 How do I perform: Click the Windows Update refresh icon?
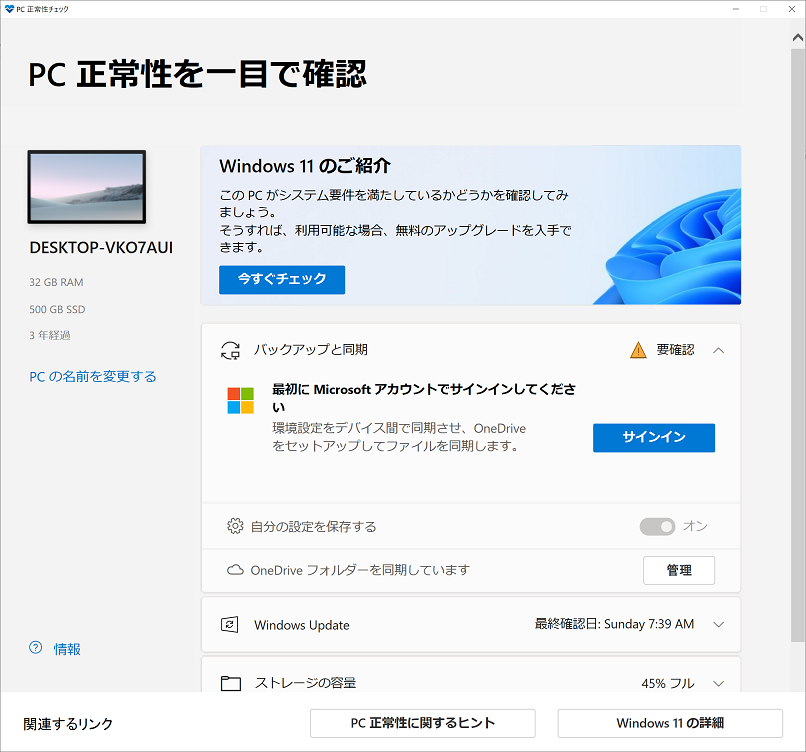tap(229, 625)
